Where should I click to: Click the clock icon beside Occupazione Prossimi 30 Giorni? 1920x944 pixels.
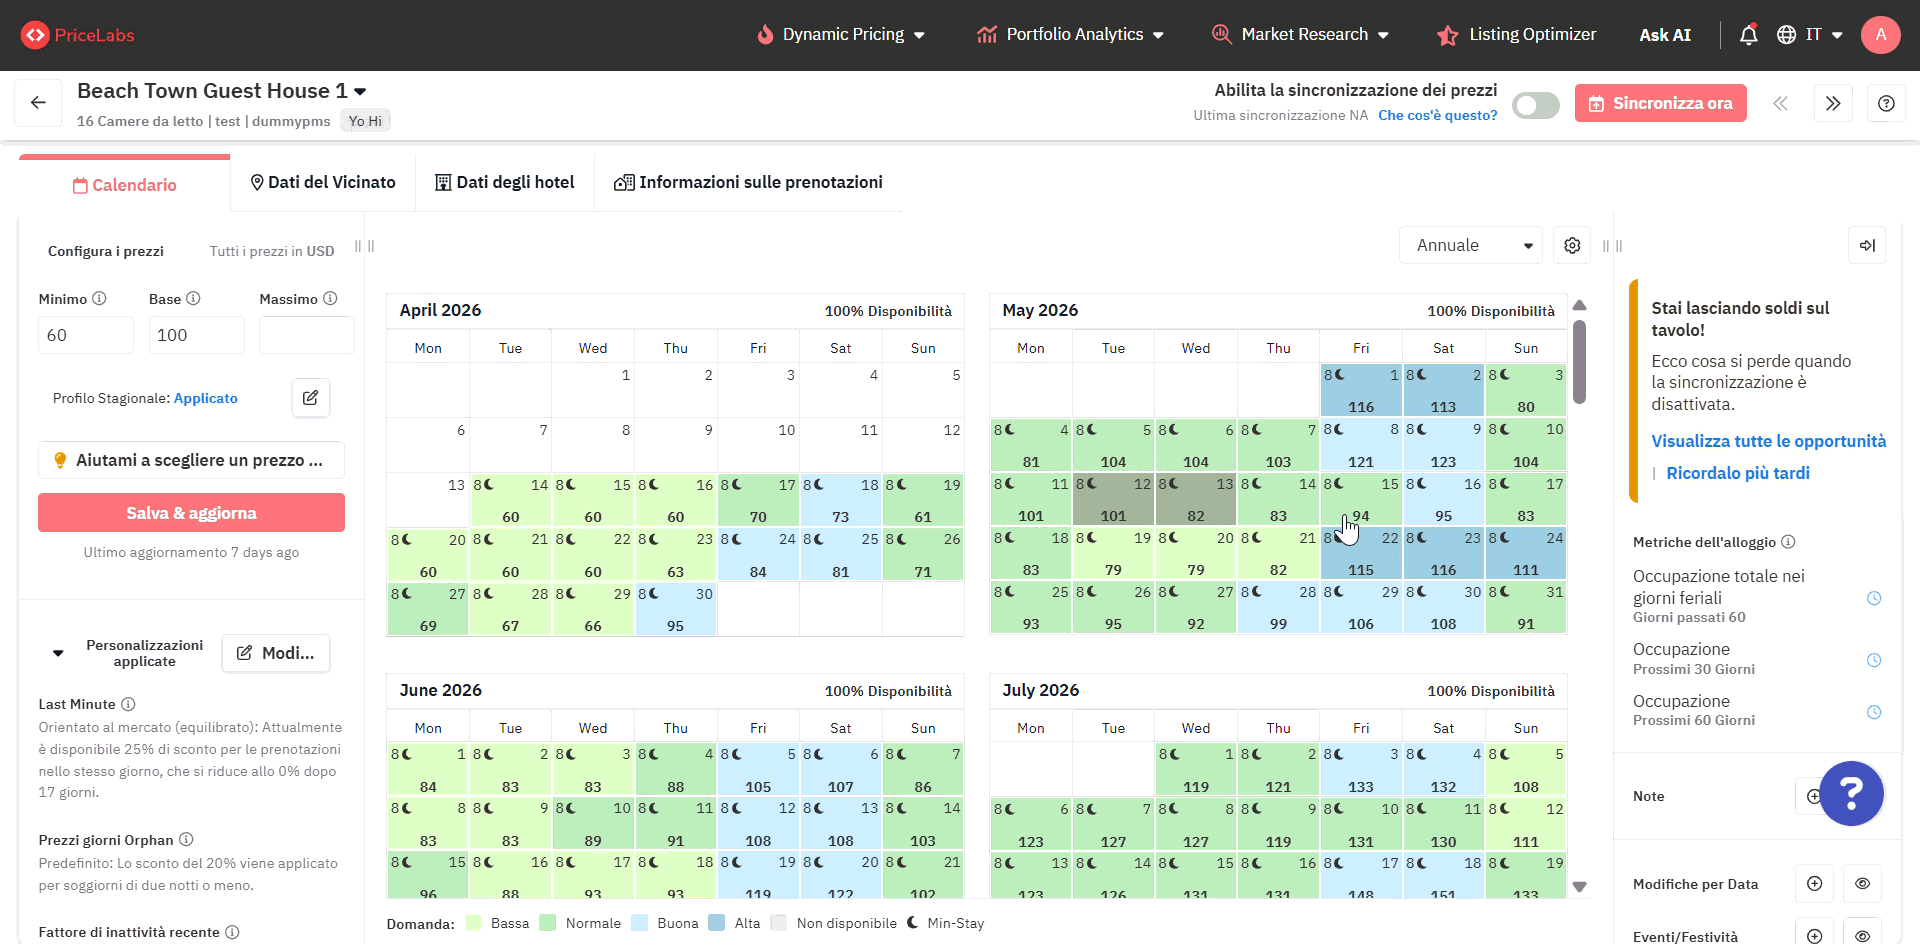pos(1874,660)
